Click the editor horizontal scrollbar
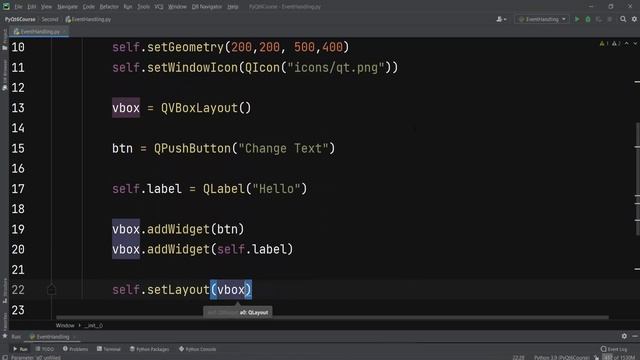 332,317
